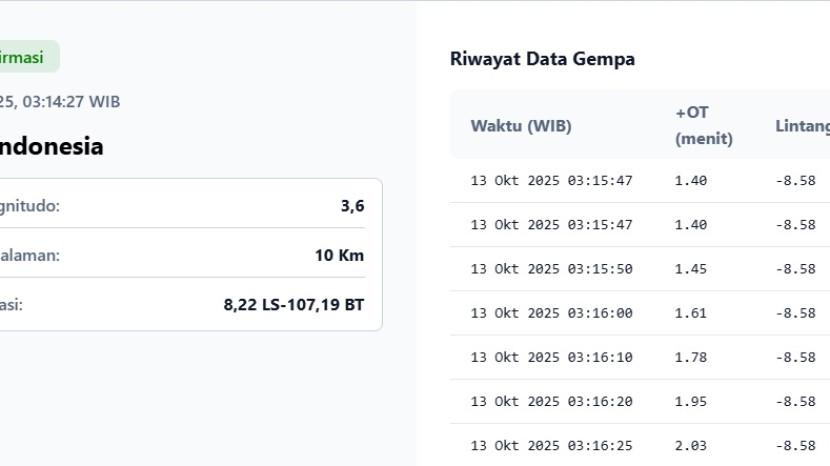
Task: Select the 03:16:20 time entry
Action: point(551,401)
